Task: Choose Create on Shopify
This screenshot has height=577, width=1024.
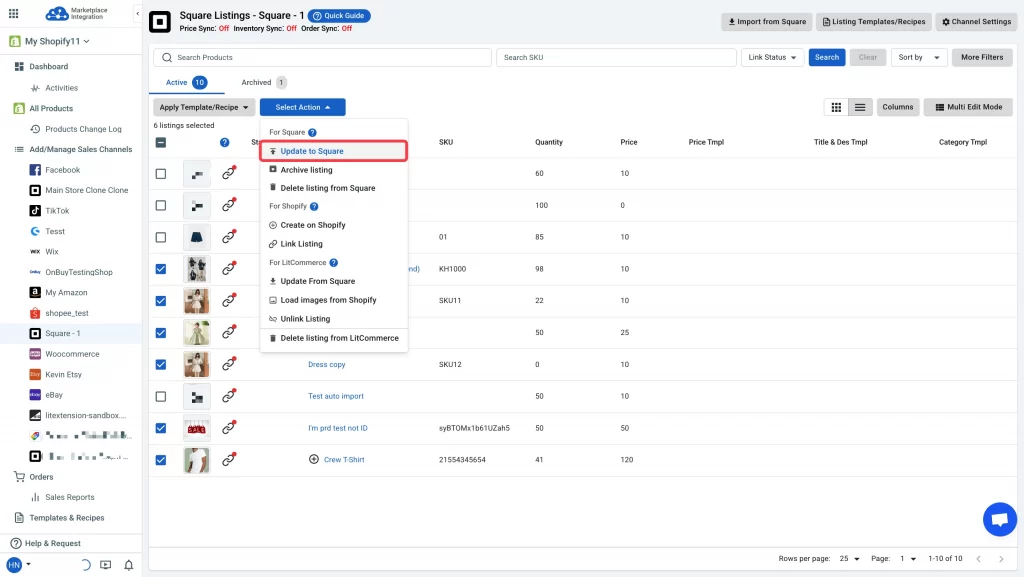Action: point(334,225)
